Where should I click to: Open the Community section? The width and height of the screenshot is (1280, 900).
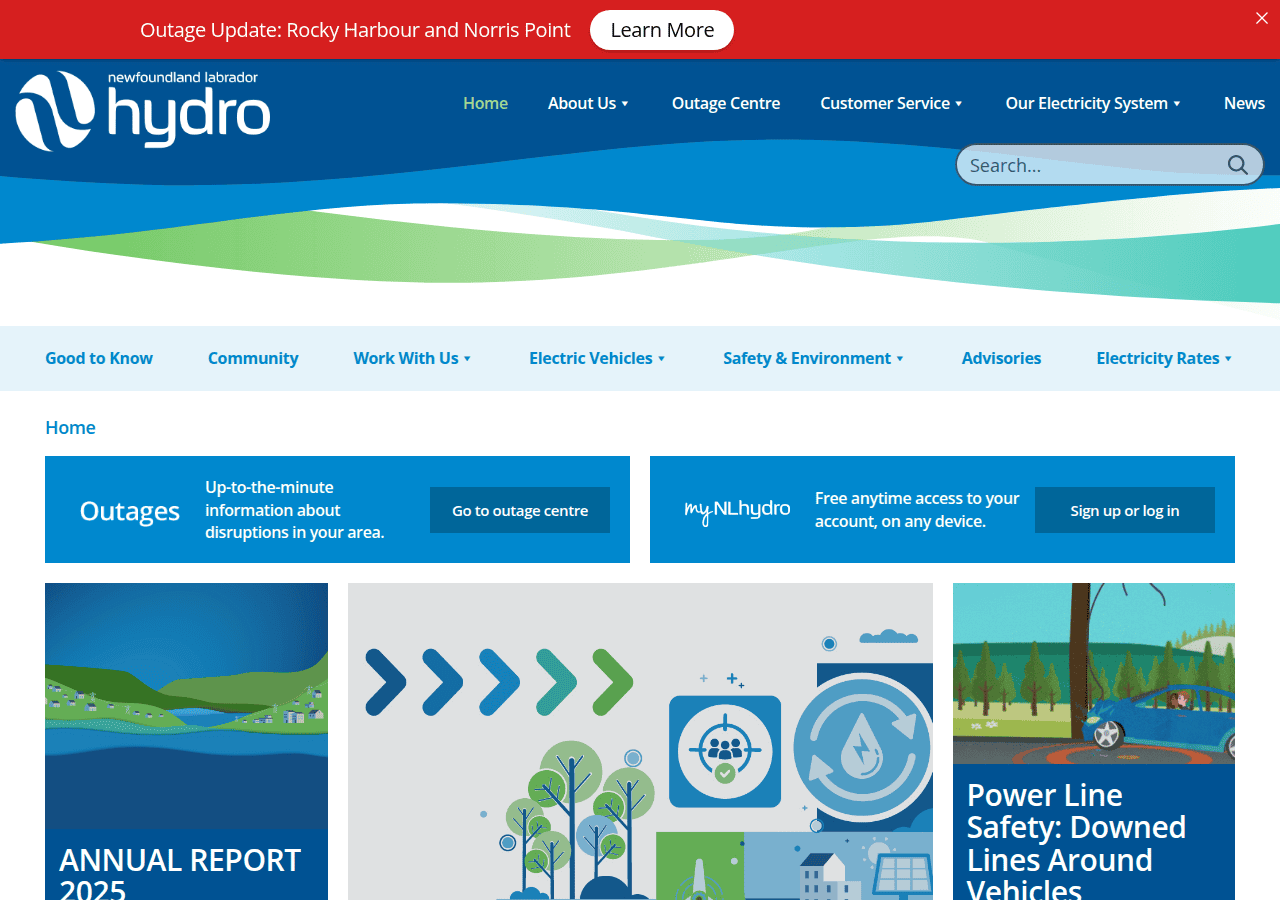coord(253,358)
